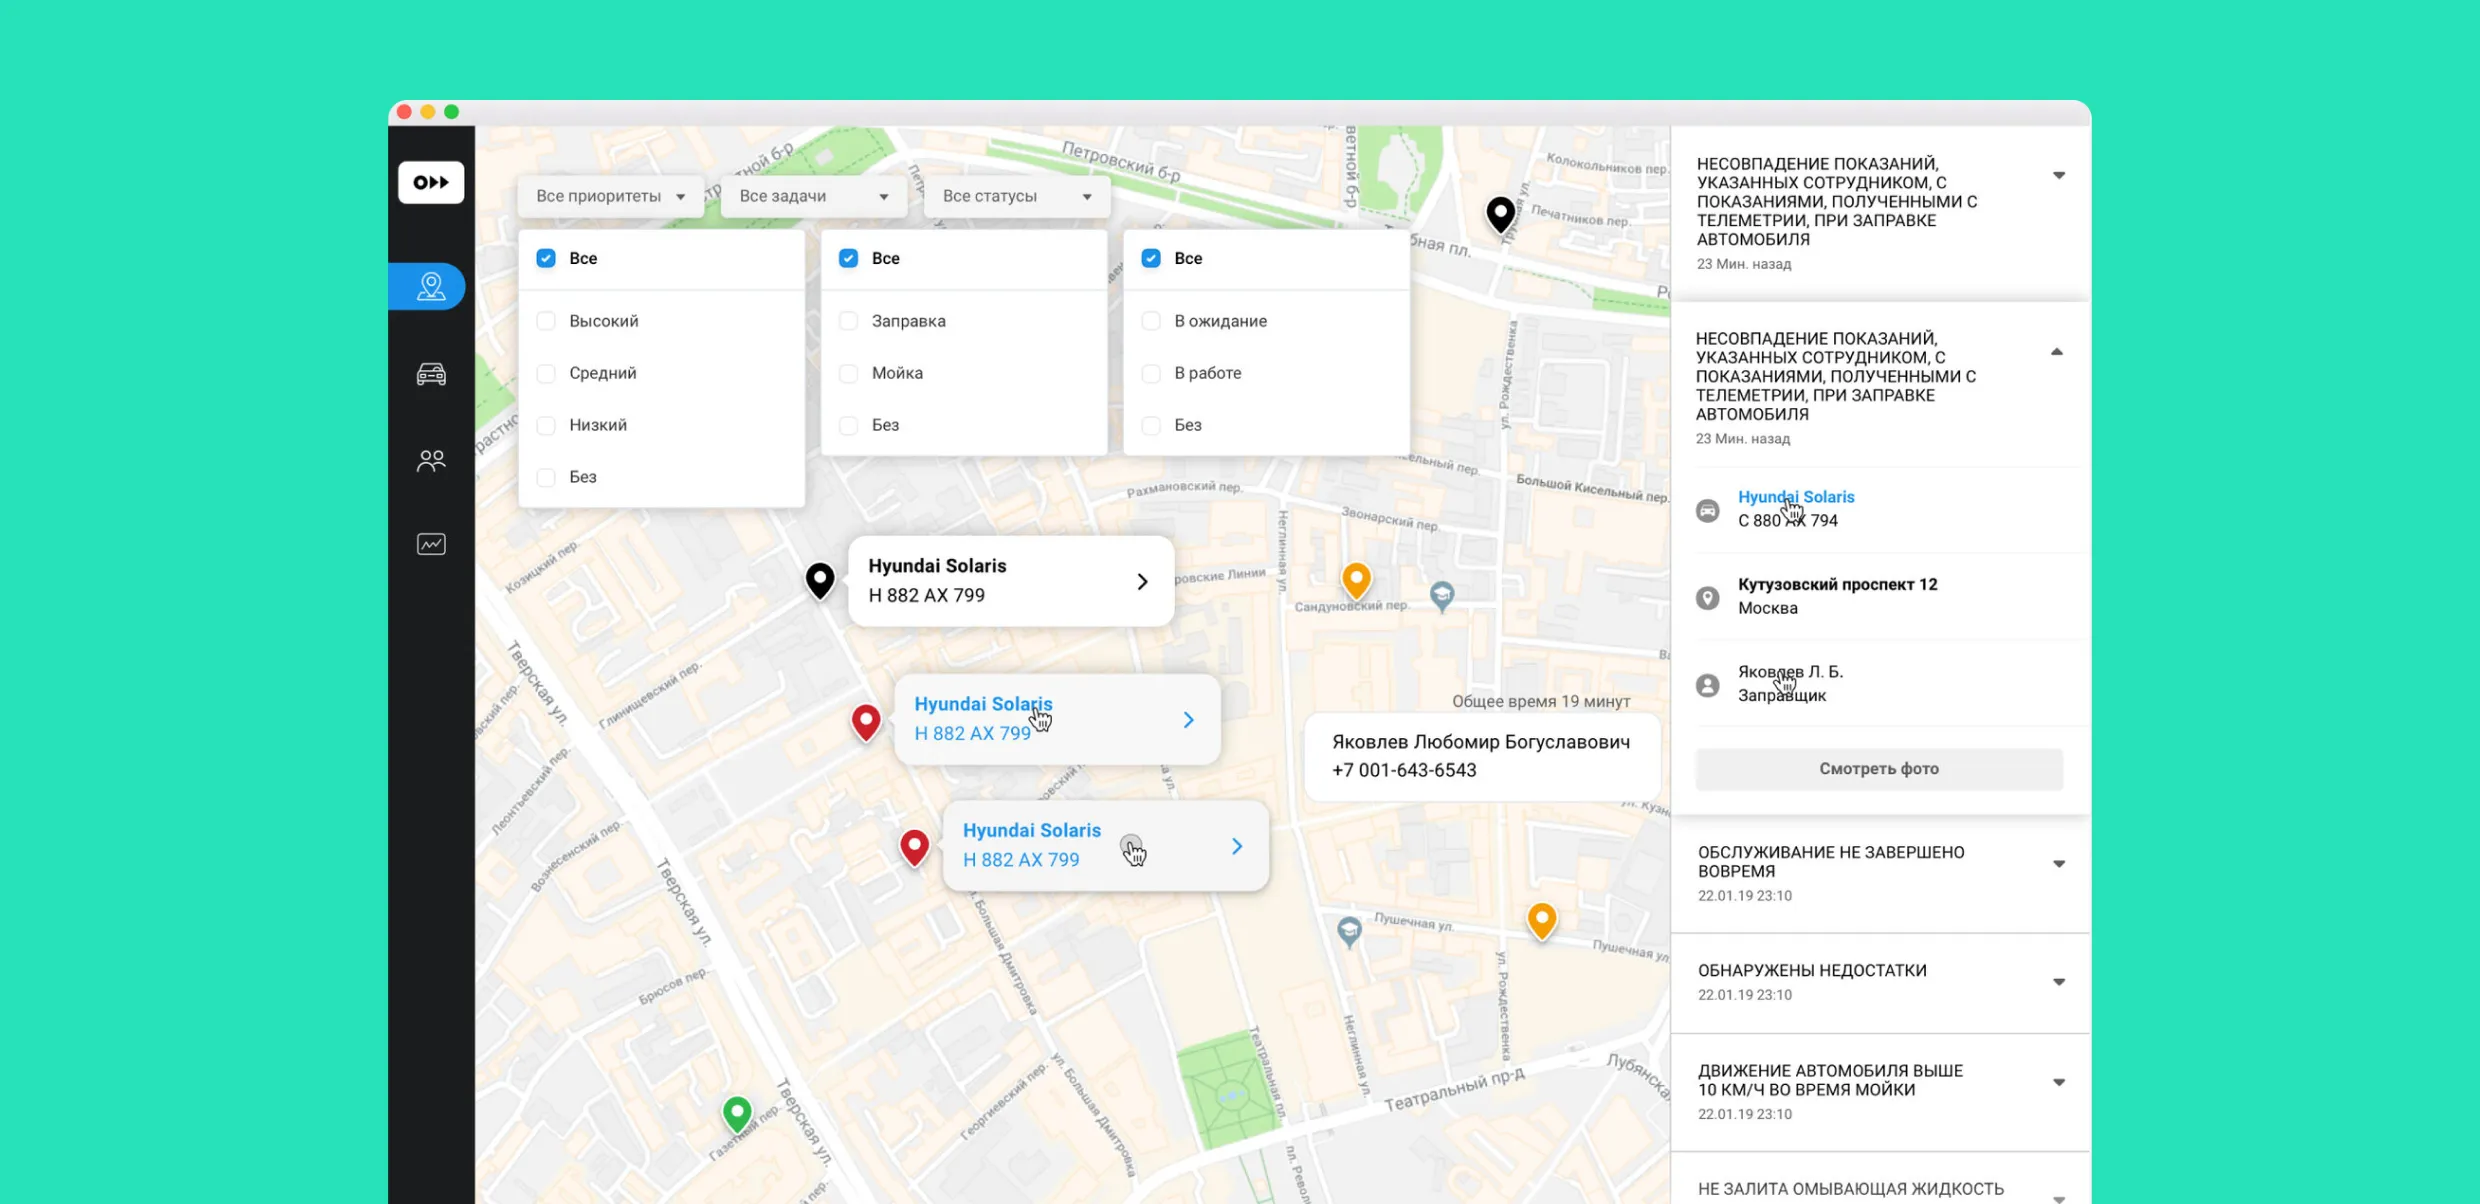Open the black Hyundai Solaris H 882 AX 799 card
The image size is (2480, 1204).
pos(1010,581)
